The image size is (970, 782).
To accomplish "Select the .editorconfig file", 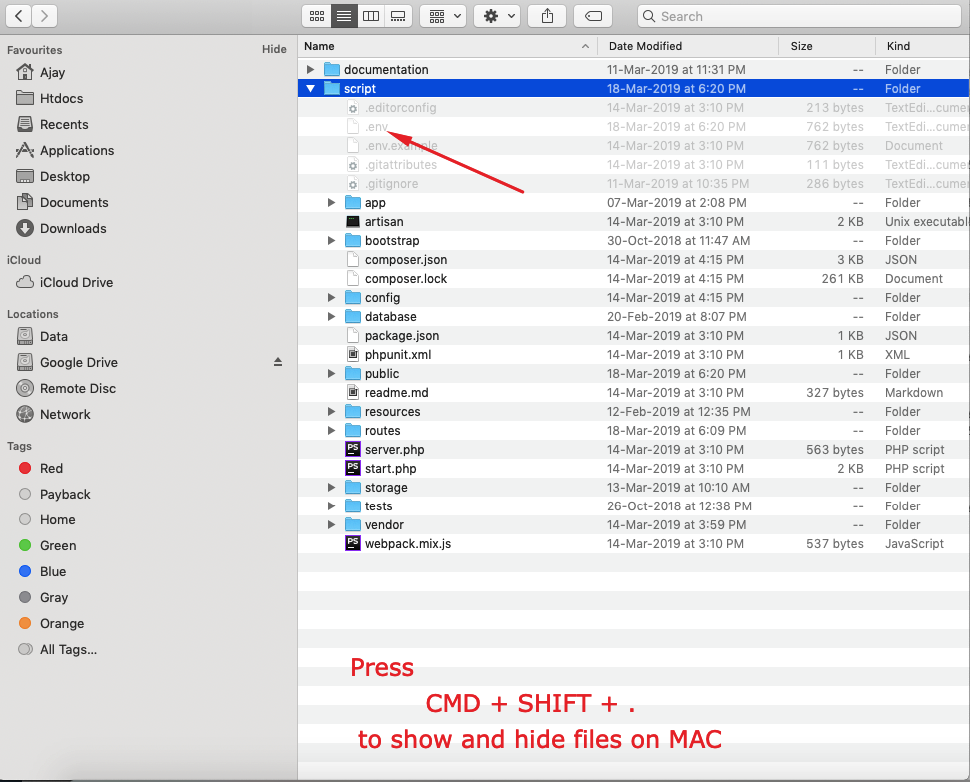I will [x=634, y=108].
